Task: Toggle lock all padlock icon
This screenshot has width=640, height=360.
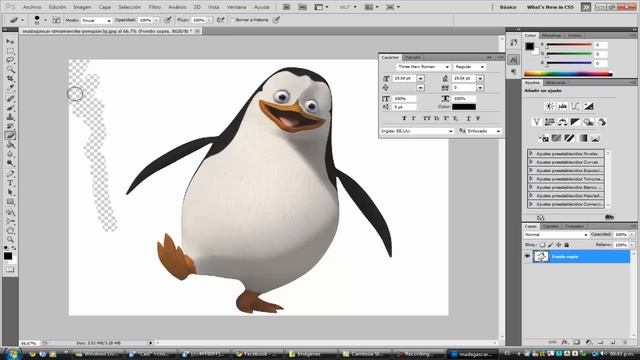Action: point(567,245)
